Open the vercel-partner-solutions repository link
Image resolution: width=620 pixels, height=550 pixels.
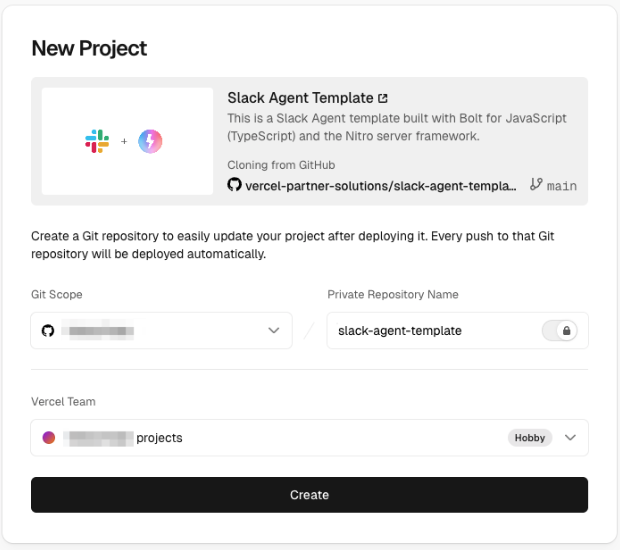(380, 185)
